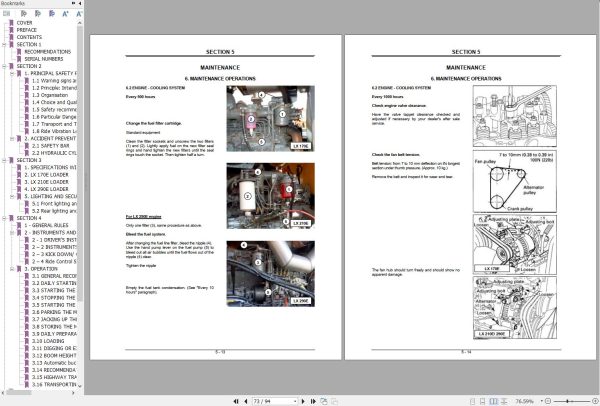Screen dimensions: 600x406
Task: Select the '2. LX 170E LOADER' bookmark
Action: [x=47, y=175]
